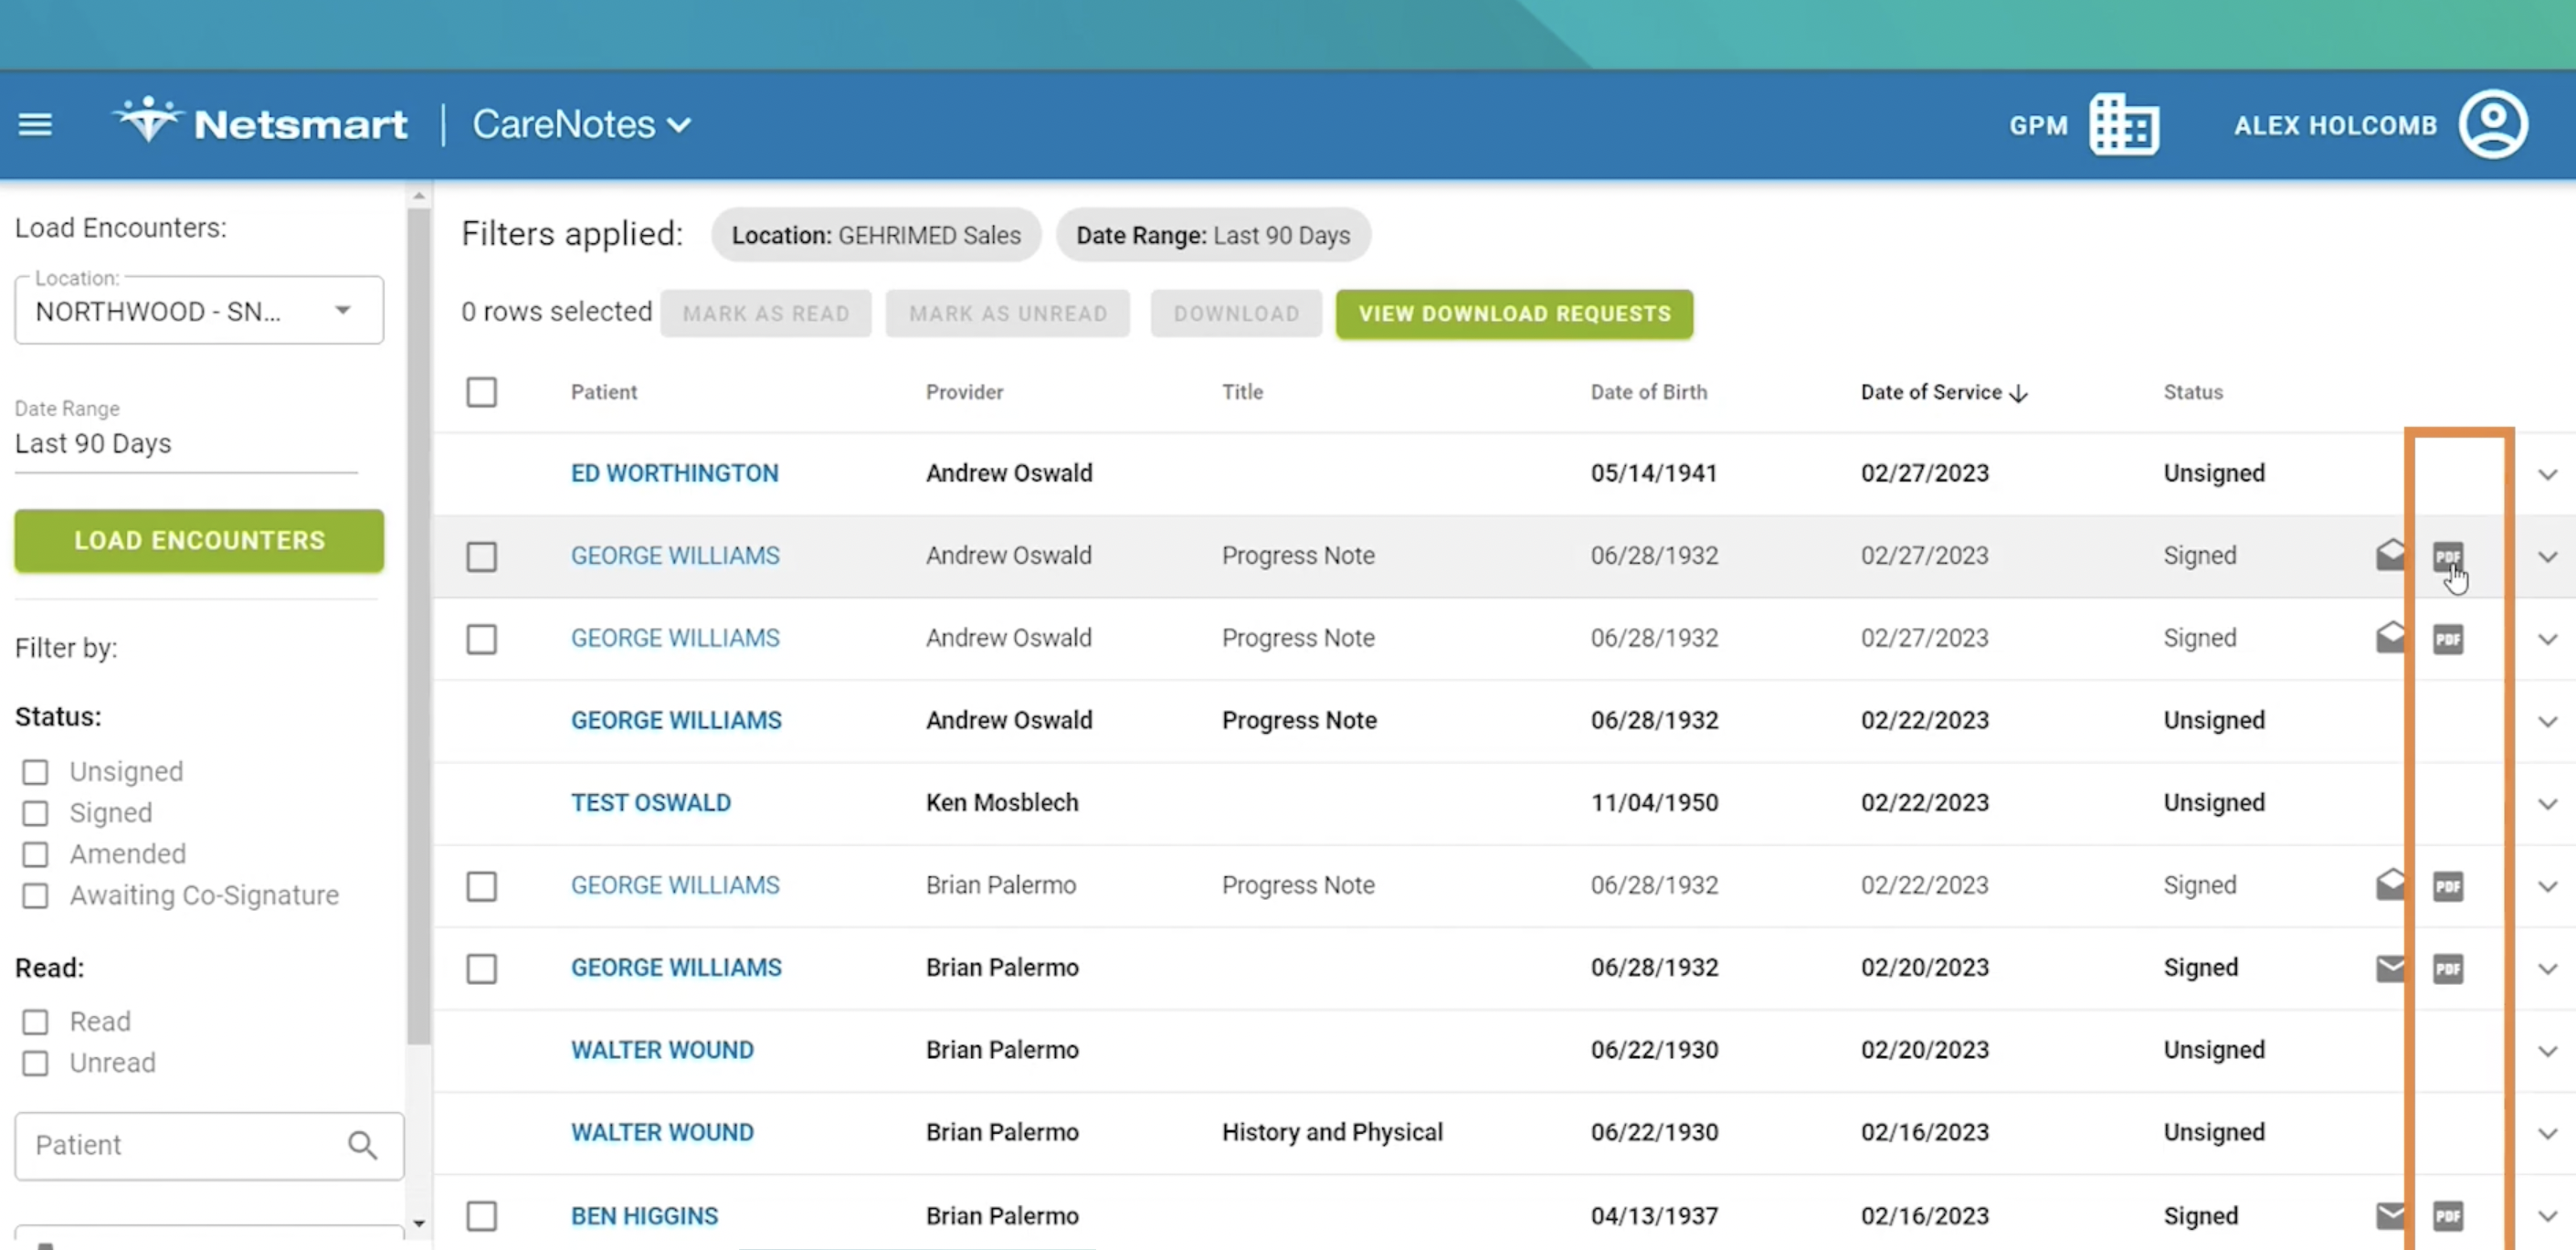Open Walter Wound 02/20/2023 patient link
The height and width of the screenshot is (1250, 2576).
point(662,1050)
